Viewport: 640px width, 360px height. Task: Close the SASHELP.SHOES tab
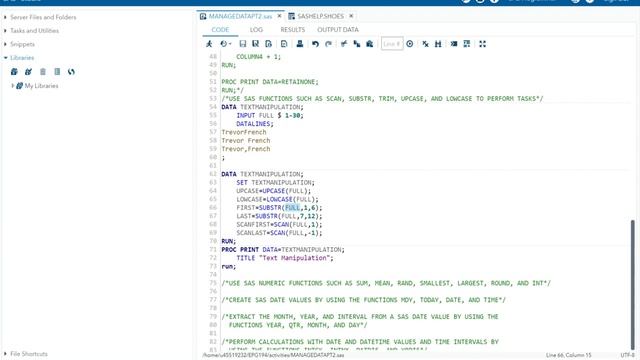click(x=351, y=16)
